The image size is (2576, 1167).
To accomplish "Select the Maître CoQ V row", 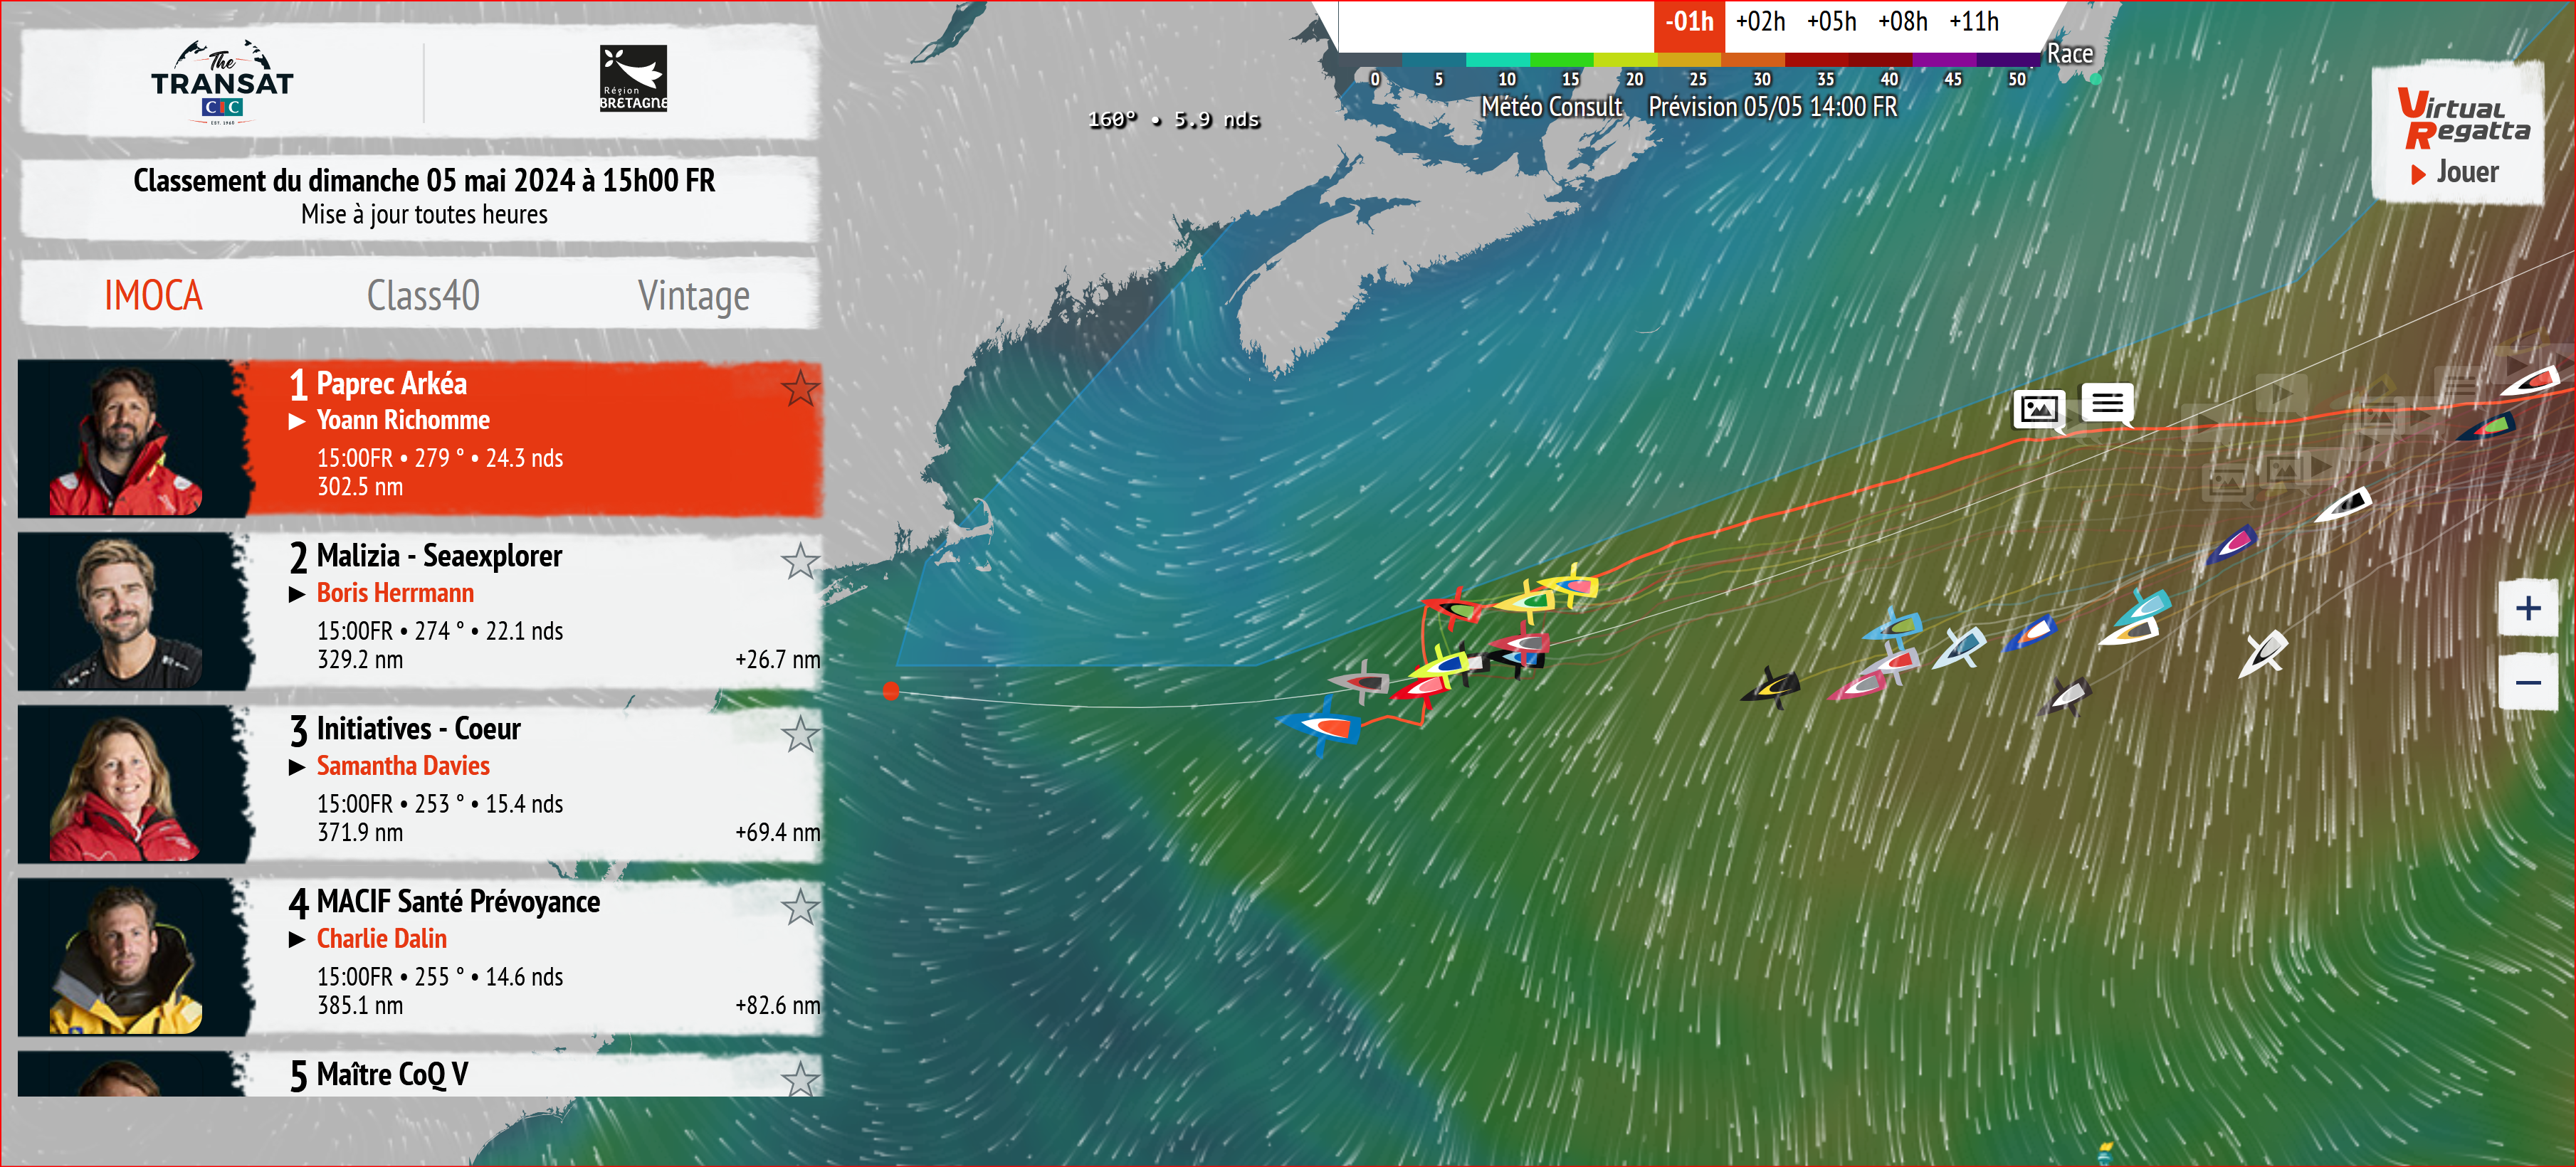I will (420, 1074).
